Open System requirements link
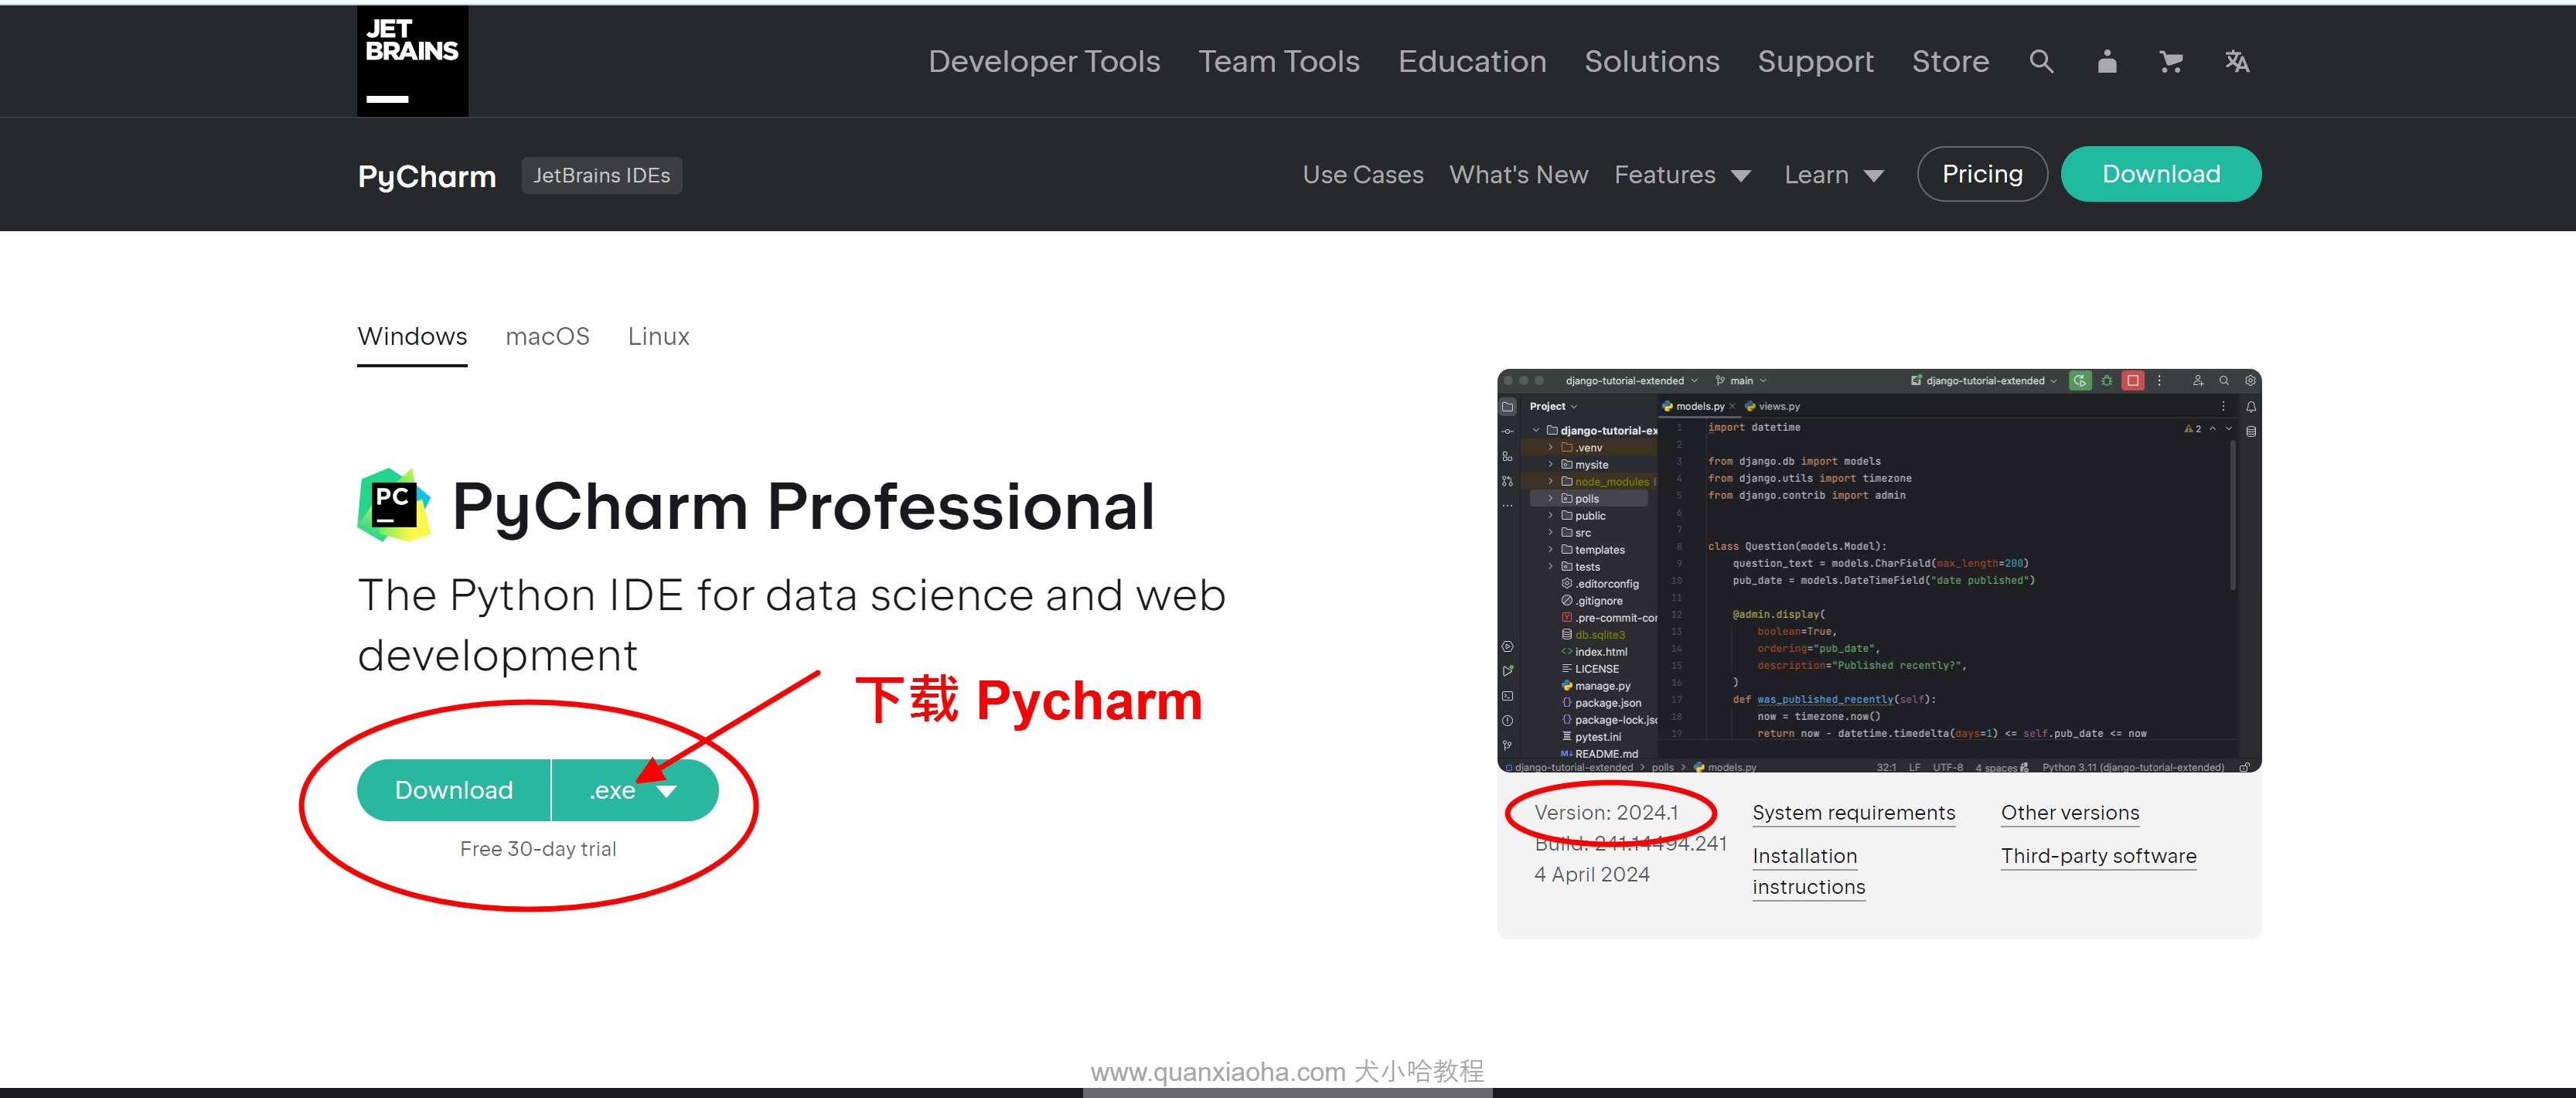 click(x=1853, y=813)
